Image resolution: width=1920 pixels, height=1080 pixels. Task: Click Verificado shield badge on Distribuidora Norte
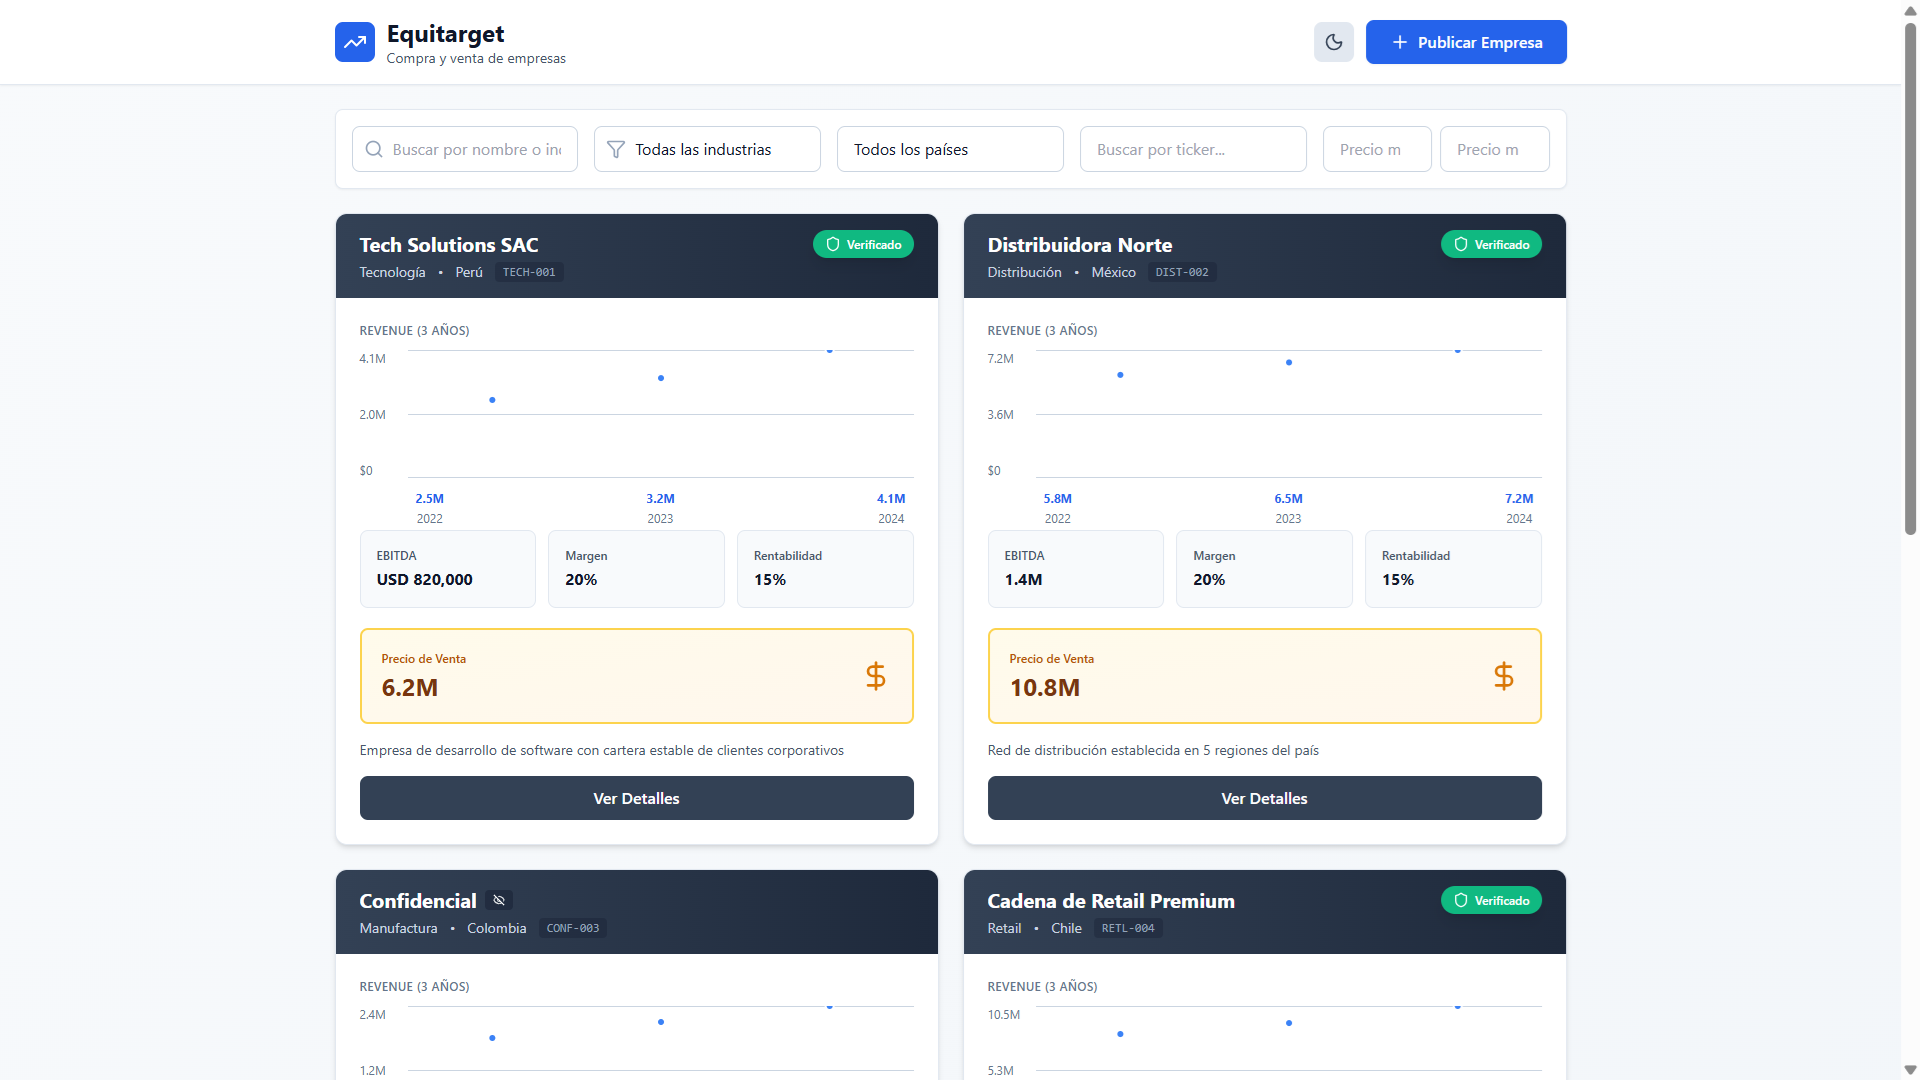click(1490, 244)
